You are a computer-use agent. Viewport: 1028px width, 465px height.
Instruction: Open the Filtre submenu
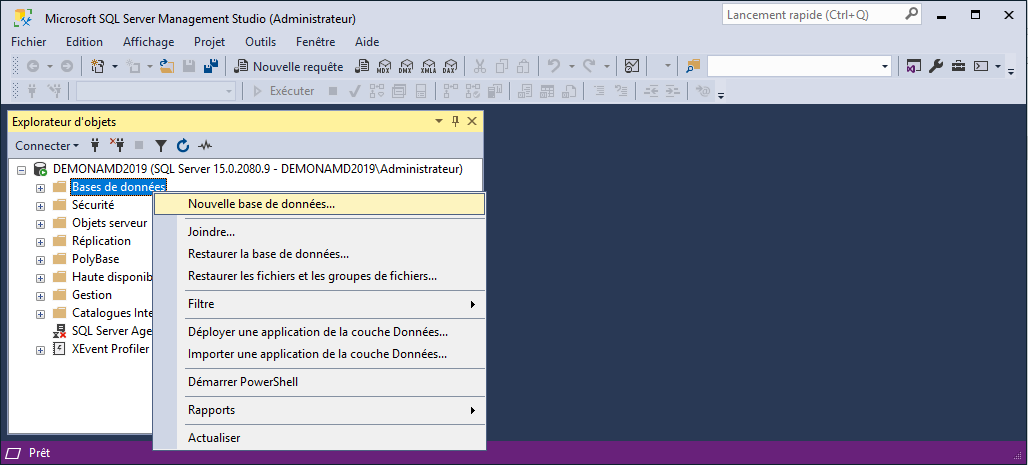[x=319, y=304]
